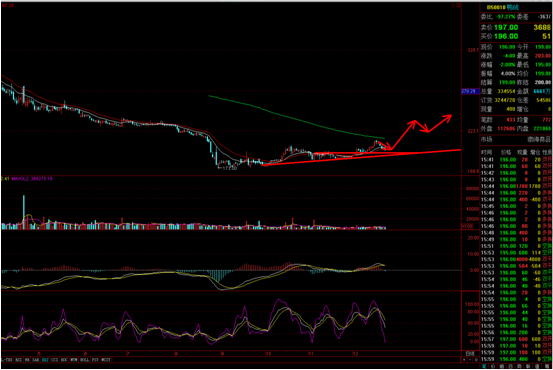Open the RSI indicator tab
Viewport: 553px width, 370px height.
[x=19, y=360]
